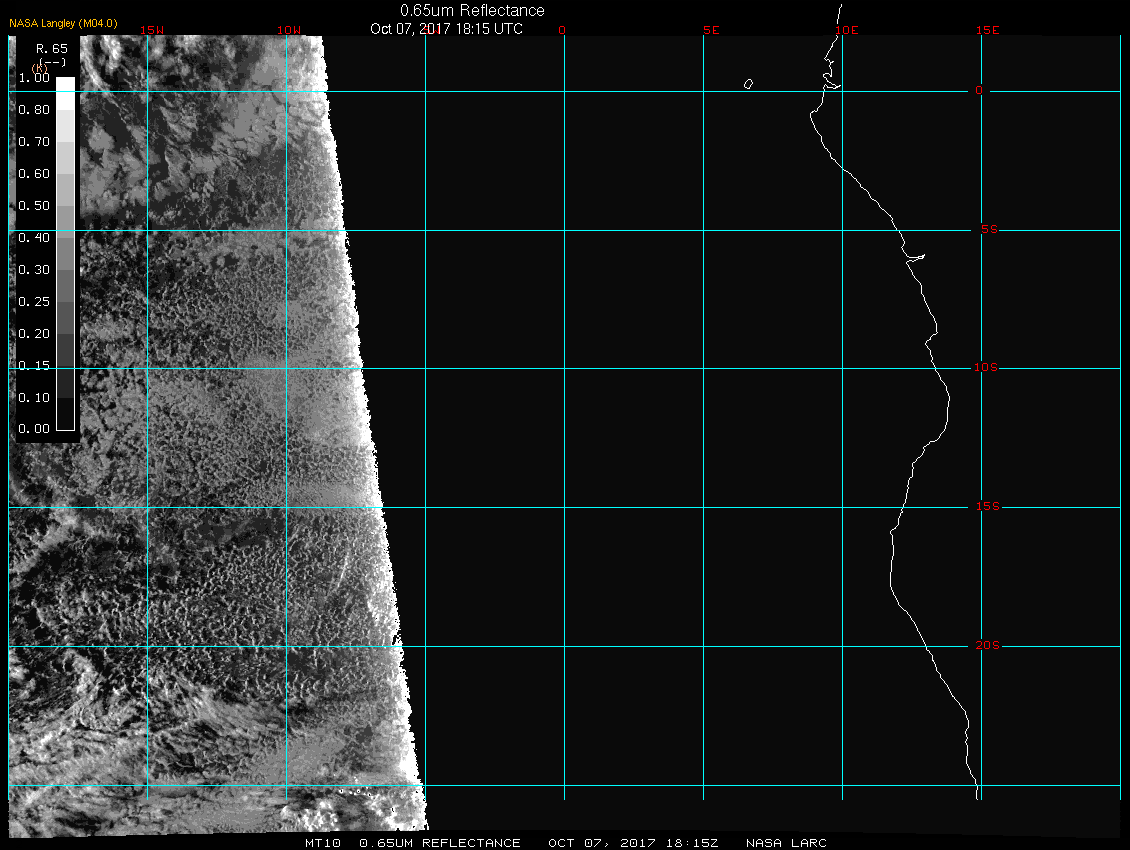The height and width of the screenshot is (850, 1130).
Task: Click the small island outline near the equator
Action: (x=748, y=84)
